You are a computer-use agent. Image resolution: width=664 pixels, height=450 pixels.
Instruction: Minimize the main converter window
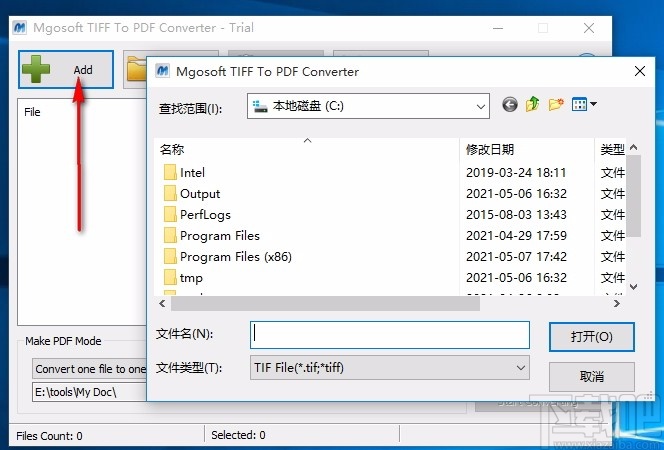(498, 28)
